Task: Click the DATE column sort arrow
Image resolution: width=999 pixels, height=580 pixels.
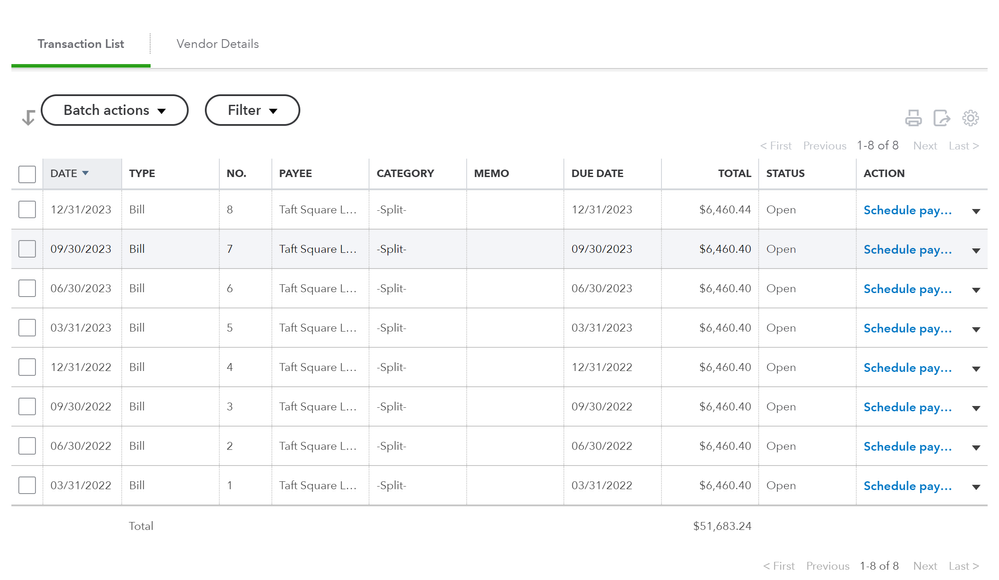Action: click(x=86, y=173)
